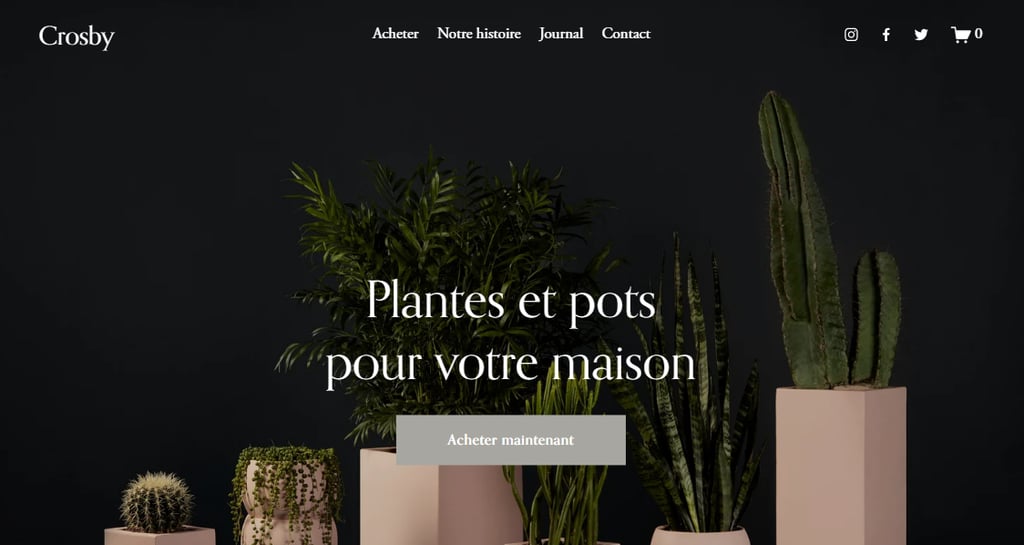The height and width of the screenshot is (545, 1024).
Task: Open the Facebook page icon
Action: click(x=886, y=35)
